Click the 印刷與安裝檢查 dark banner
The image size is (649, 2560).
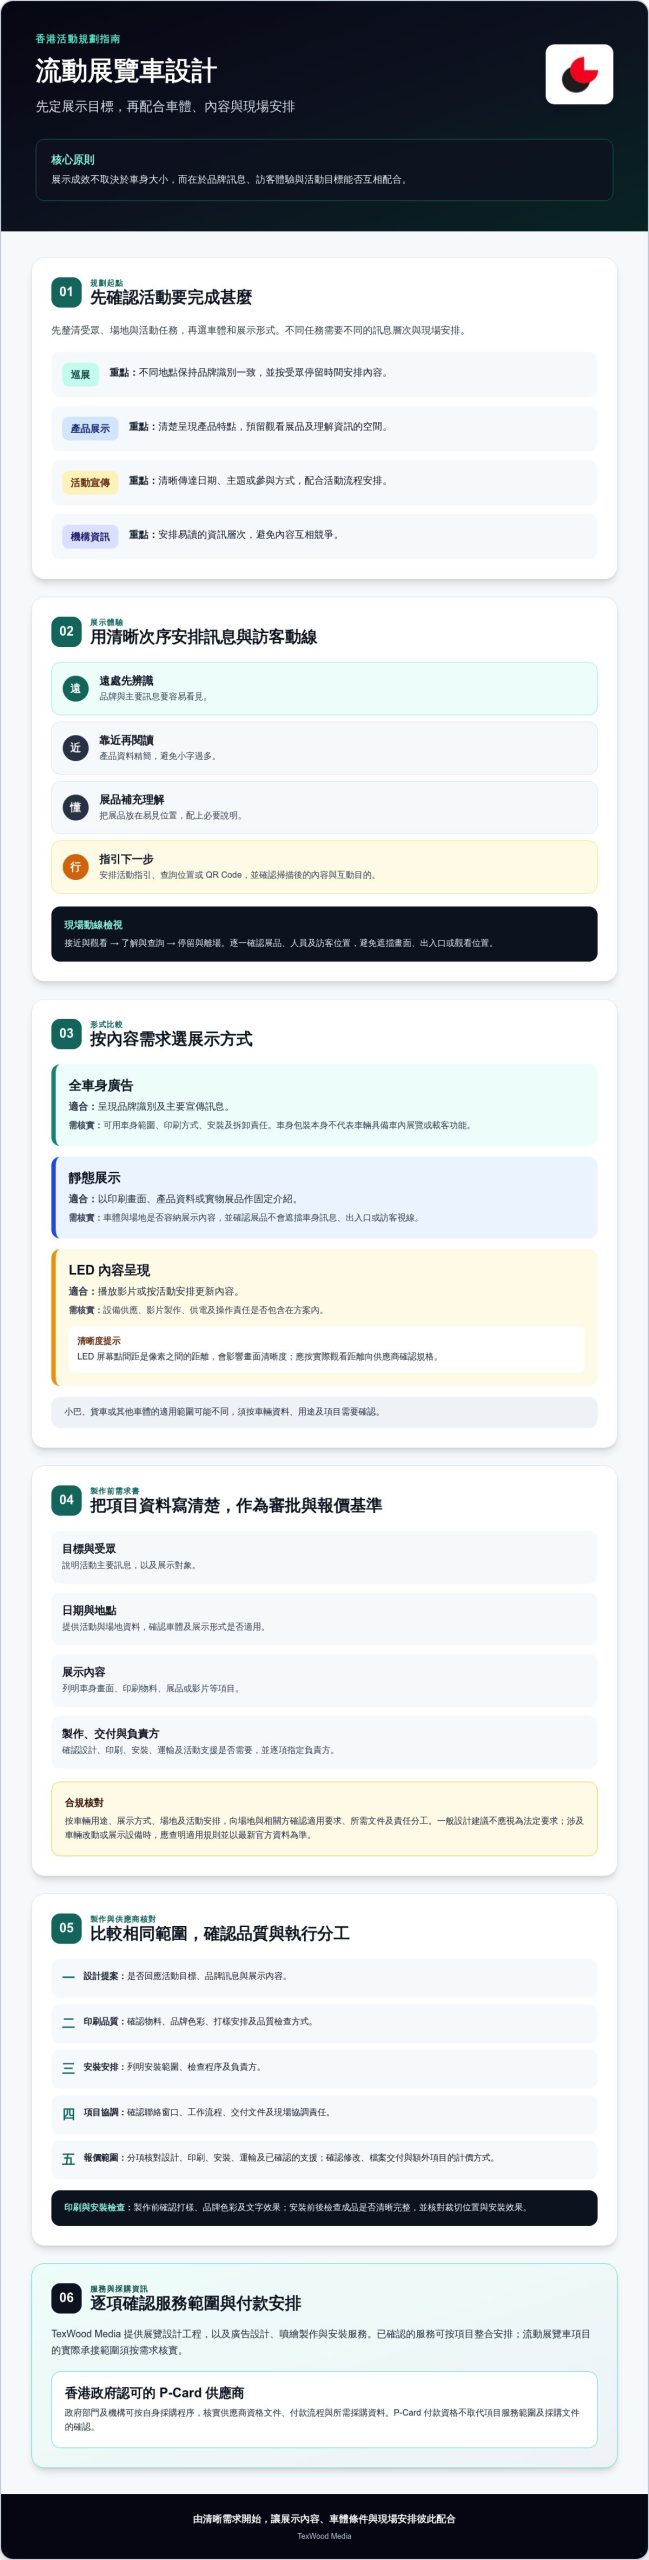click(x=324, y=2208)
